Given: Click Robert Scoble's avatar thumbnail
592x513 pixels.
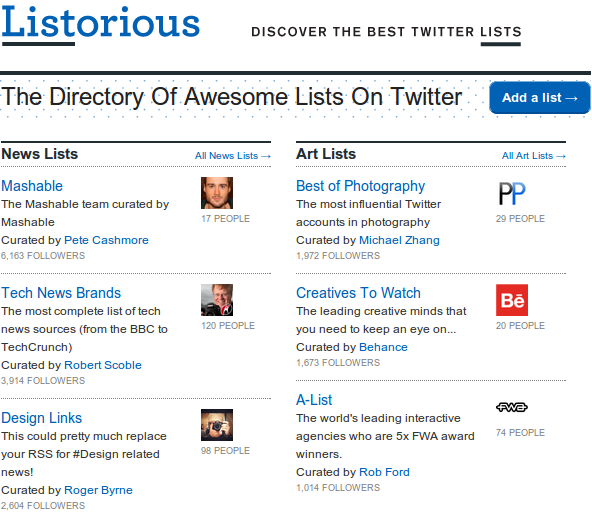Looking at the screenshot, I should coord(217,300).
